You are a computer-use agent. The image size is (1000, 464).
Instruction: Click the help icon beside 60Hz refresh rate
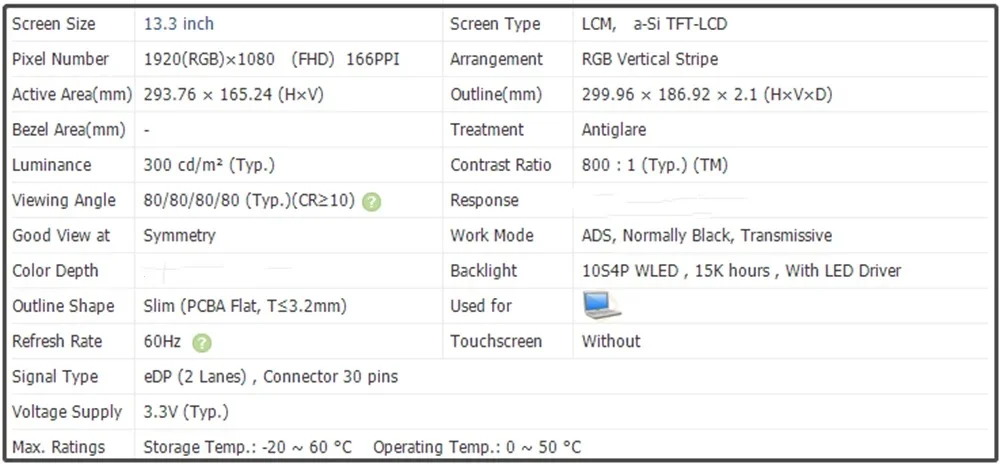click(x=202, y=343)
